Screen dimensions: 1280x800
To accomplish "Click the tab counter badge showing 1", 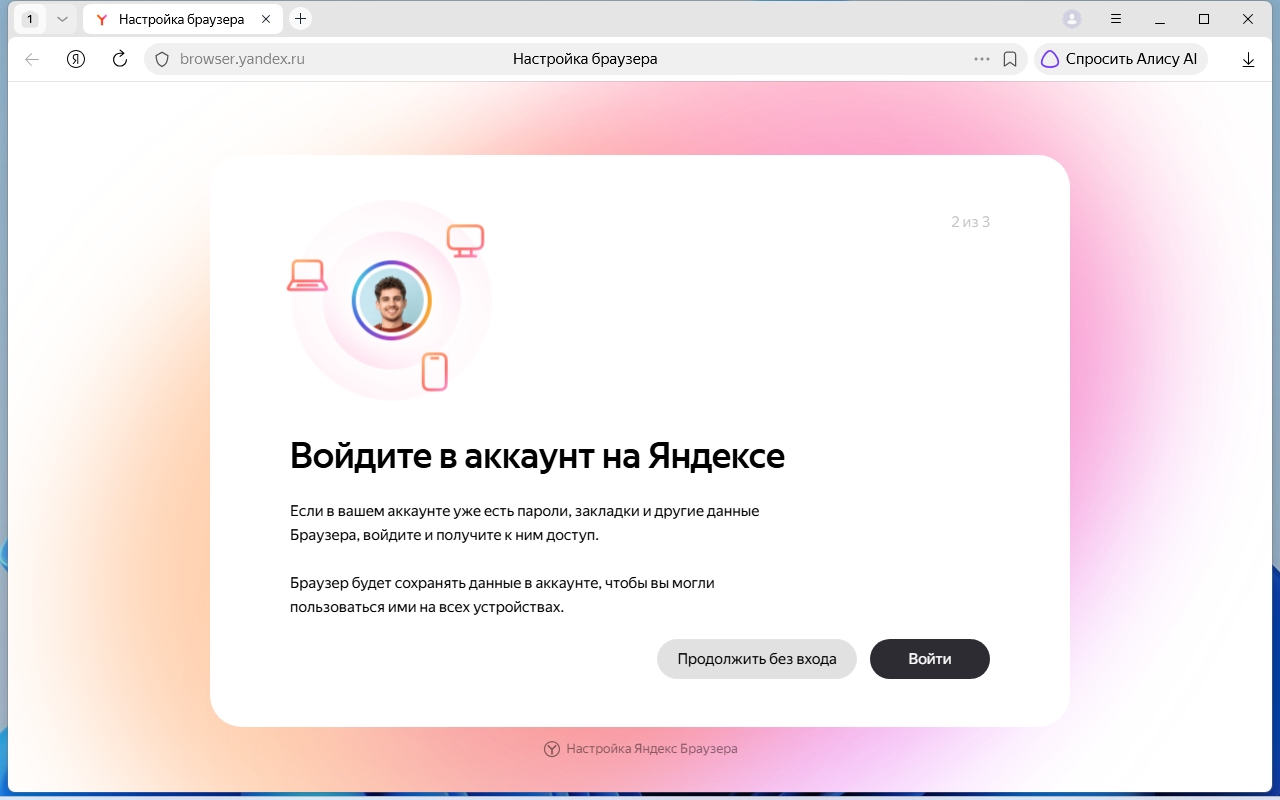I will point(30,19).
